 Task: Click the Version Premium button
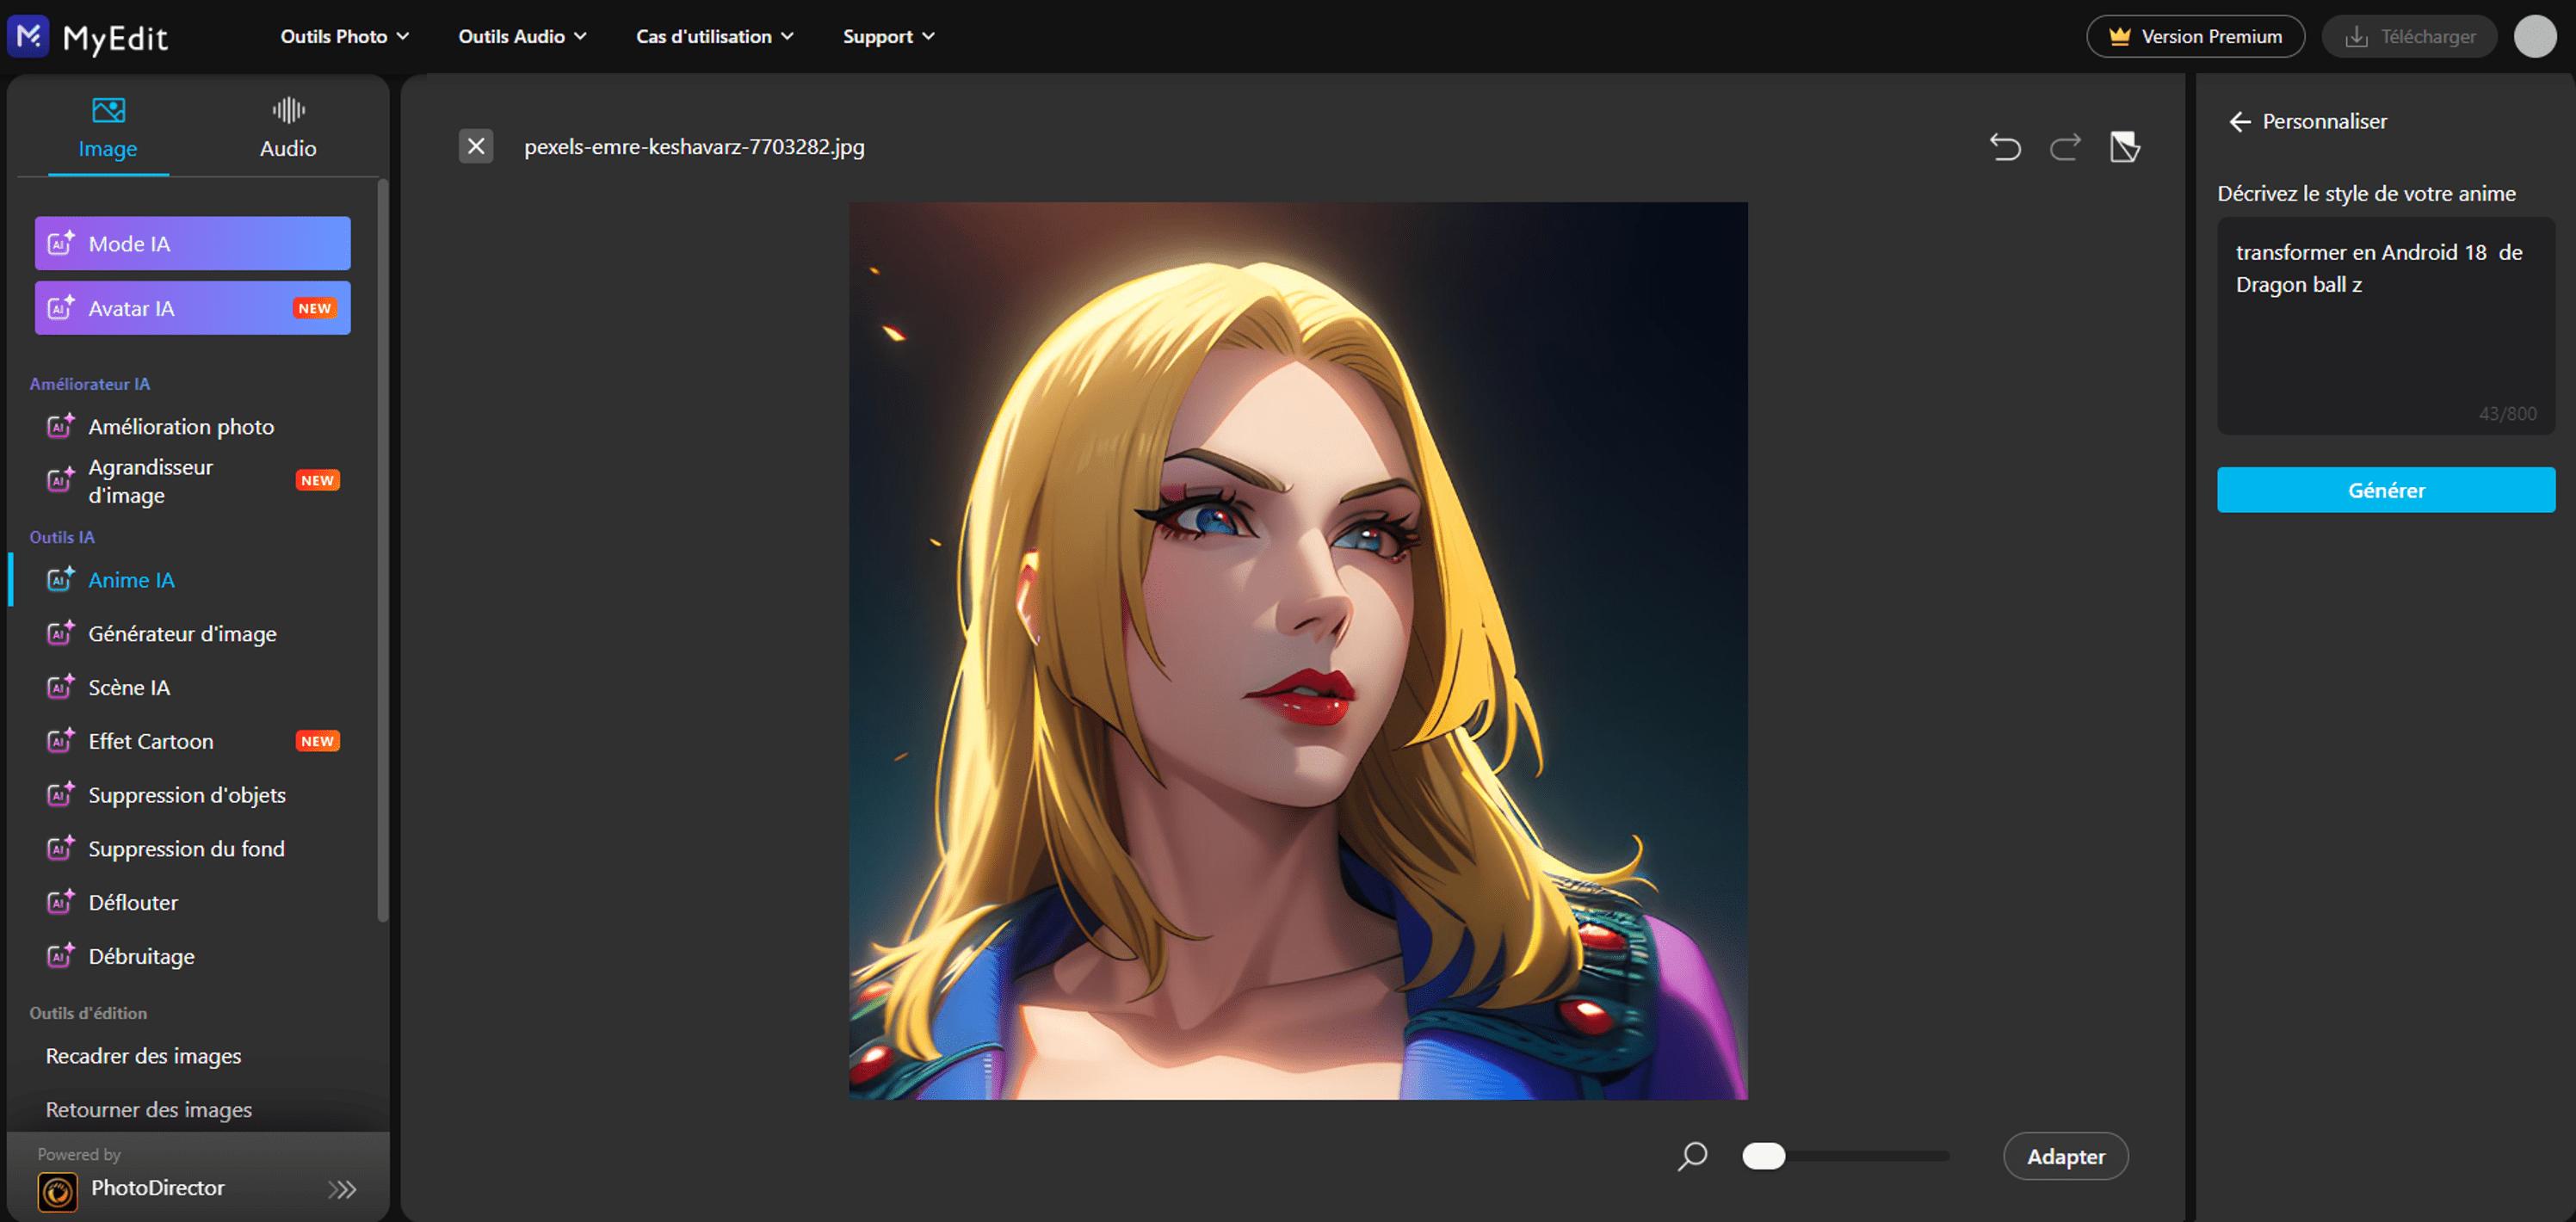pyautogui.click(x=2195, y=37)
